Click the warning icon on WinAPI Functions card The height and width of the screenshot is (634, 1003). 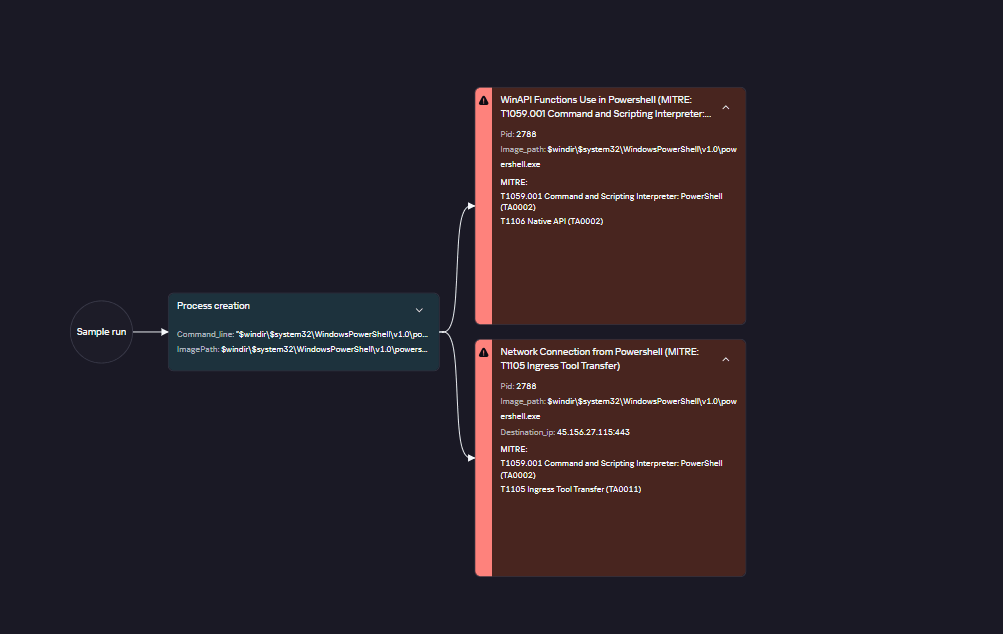(484, 100)
